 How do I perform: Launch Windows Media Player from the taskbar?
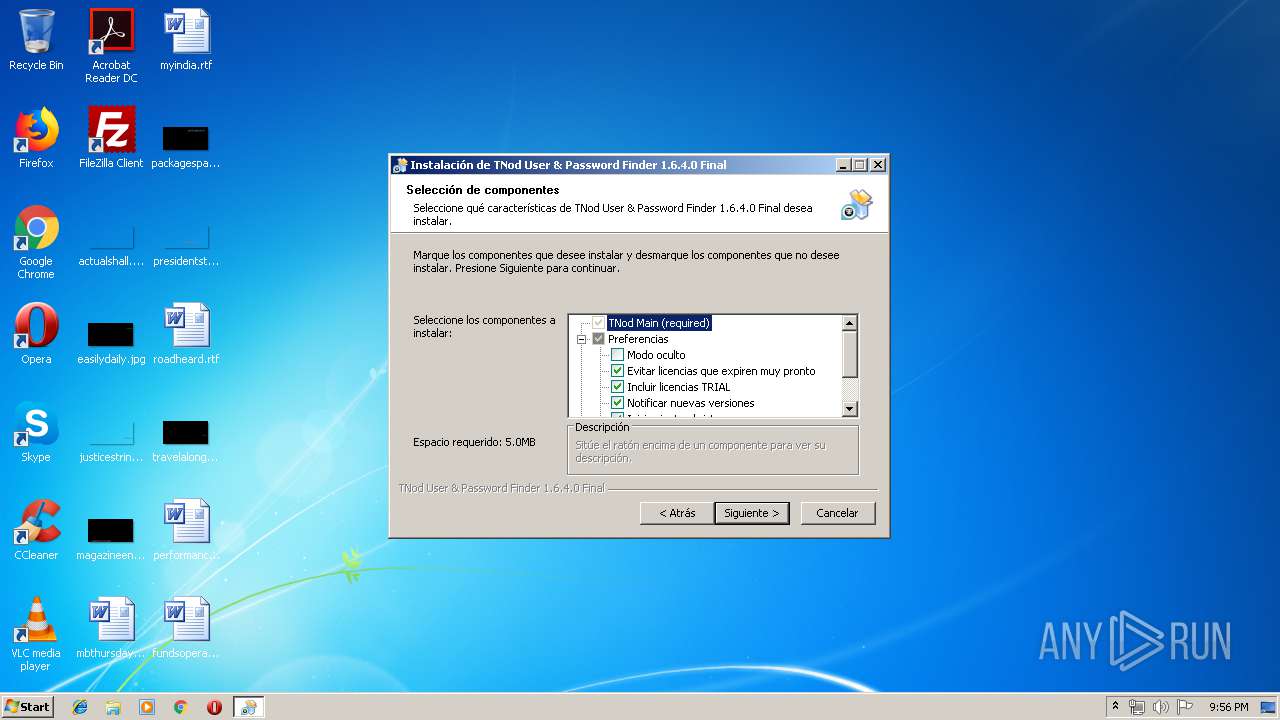coord(147,707)
